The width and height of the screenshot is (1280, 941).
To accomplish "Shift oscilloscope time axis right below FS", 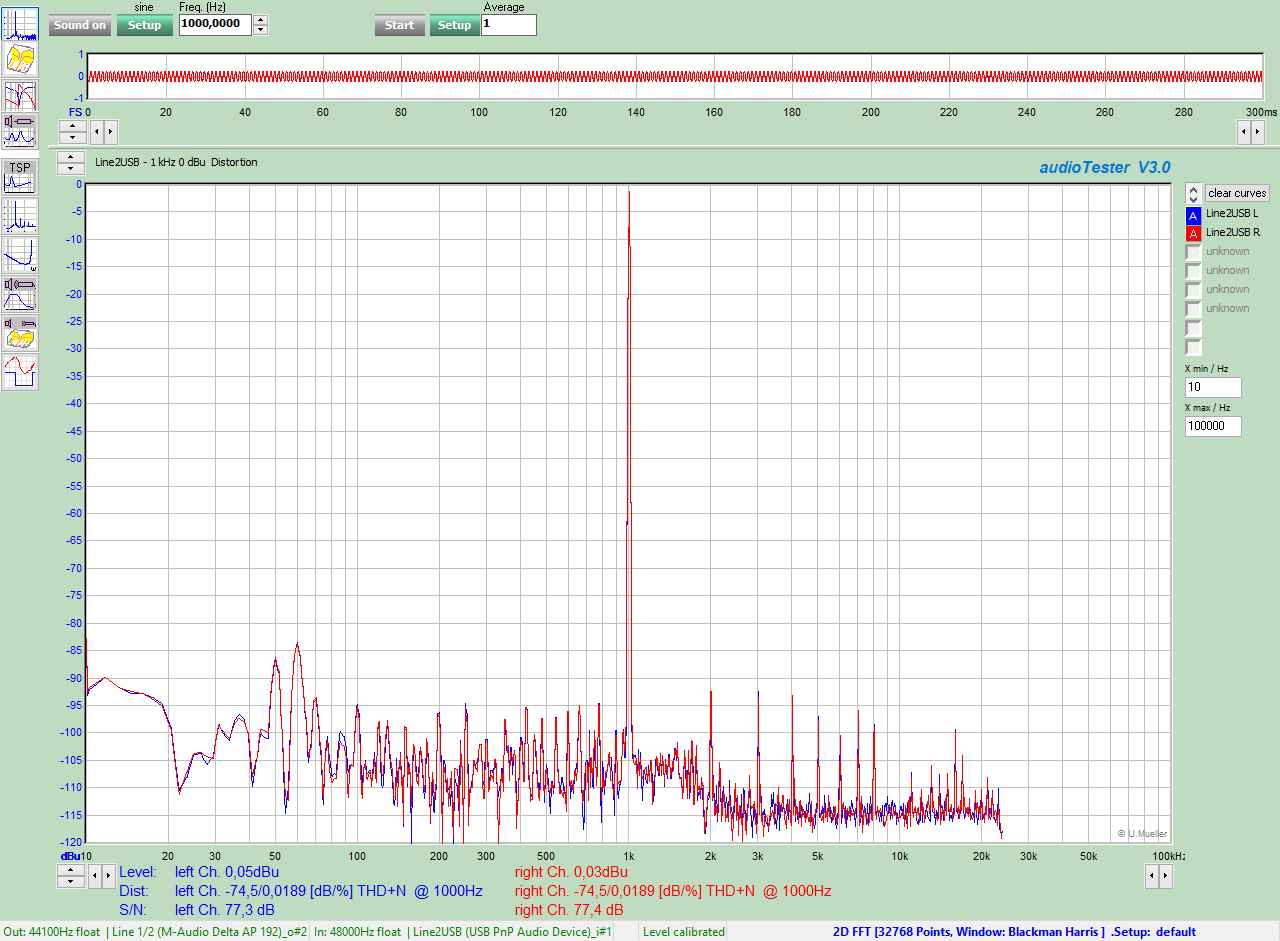I will [110, 131].
